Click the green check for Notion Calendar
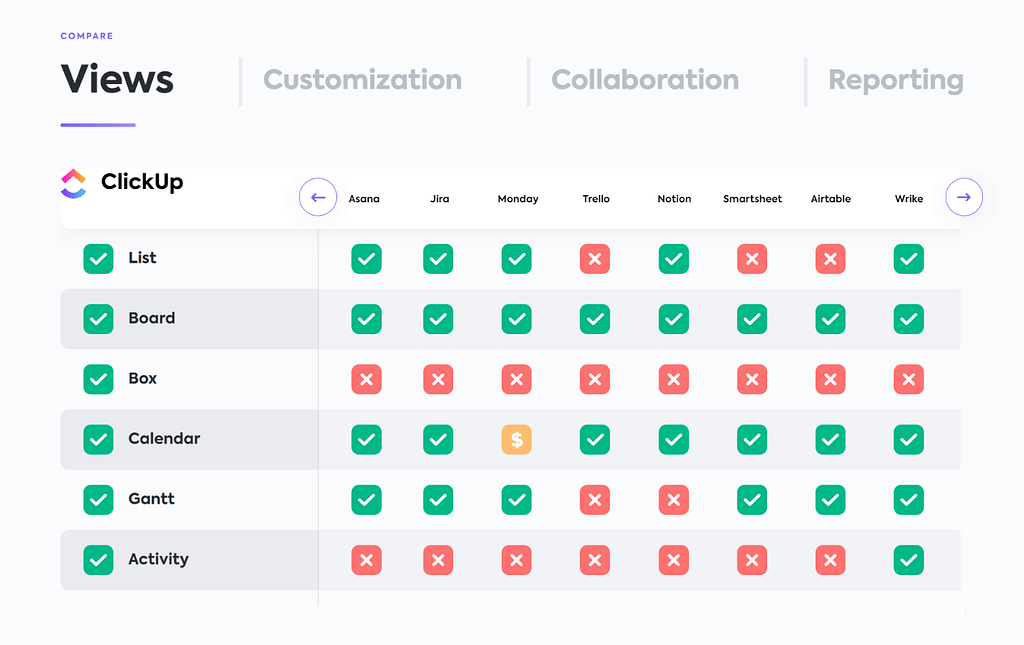Viewport: 1024px width, 645px height. (x=674, y=439)
